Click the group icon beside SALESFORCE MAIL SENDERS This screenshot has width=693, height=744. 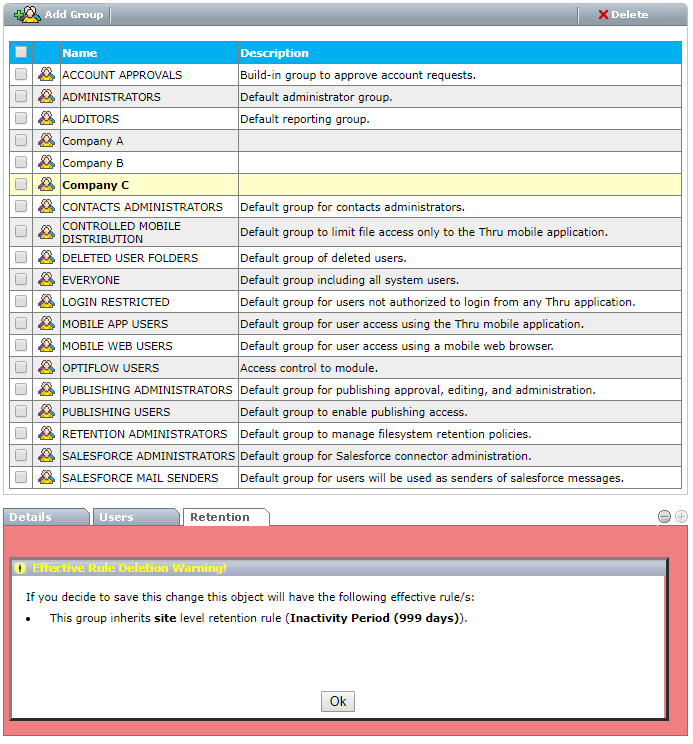click(46, 478)
